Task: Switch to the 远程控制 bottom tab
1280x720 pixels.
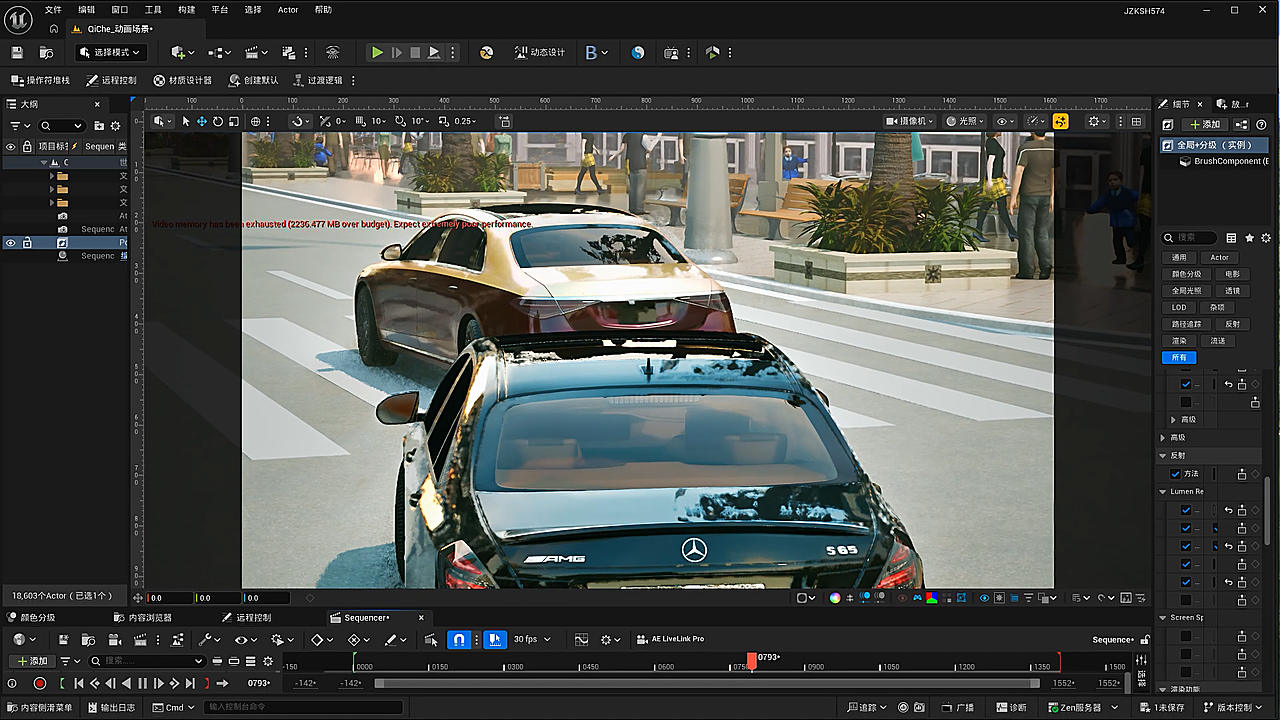Action: click(x=246, y=617)
